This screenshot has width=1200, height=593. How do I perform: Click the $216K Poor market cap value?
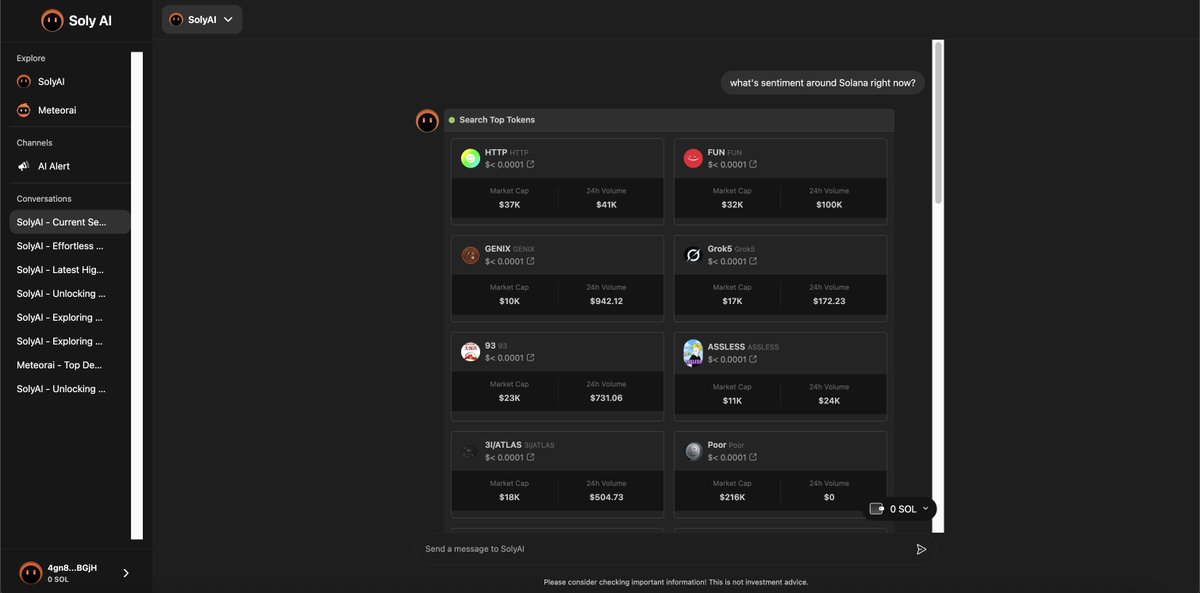click(732, 497)
